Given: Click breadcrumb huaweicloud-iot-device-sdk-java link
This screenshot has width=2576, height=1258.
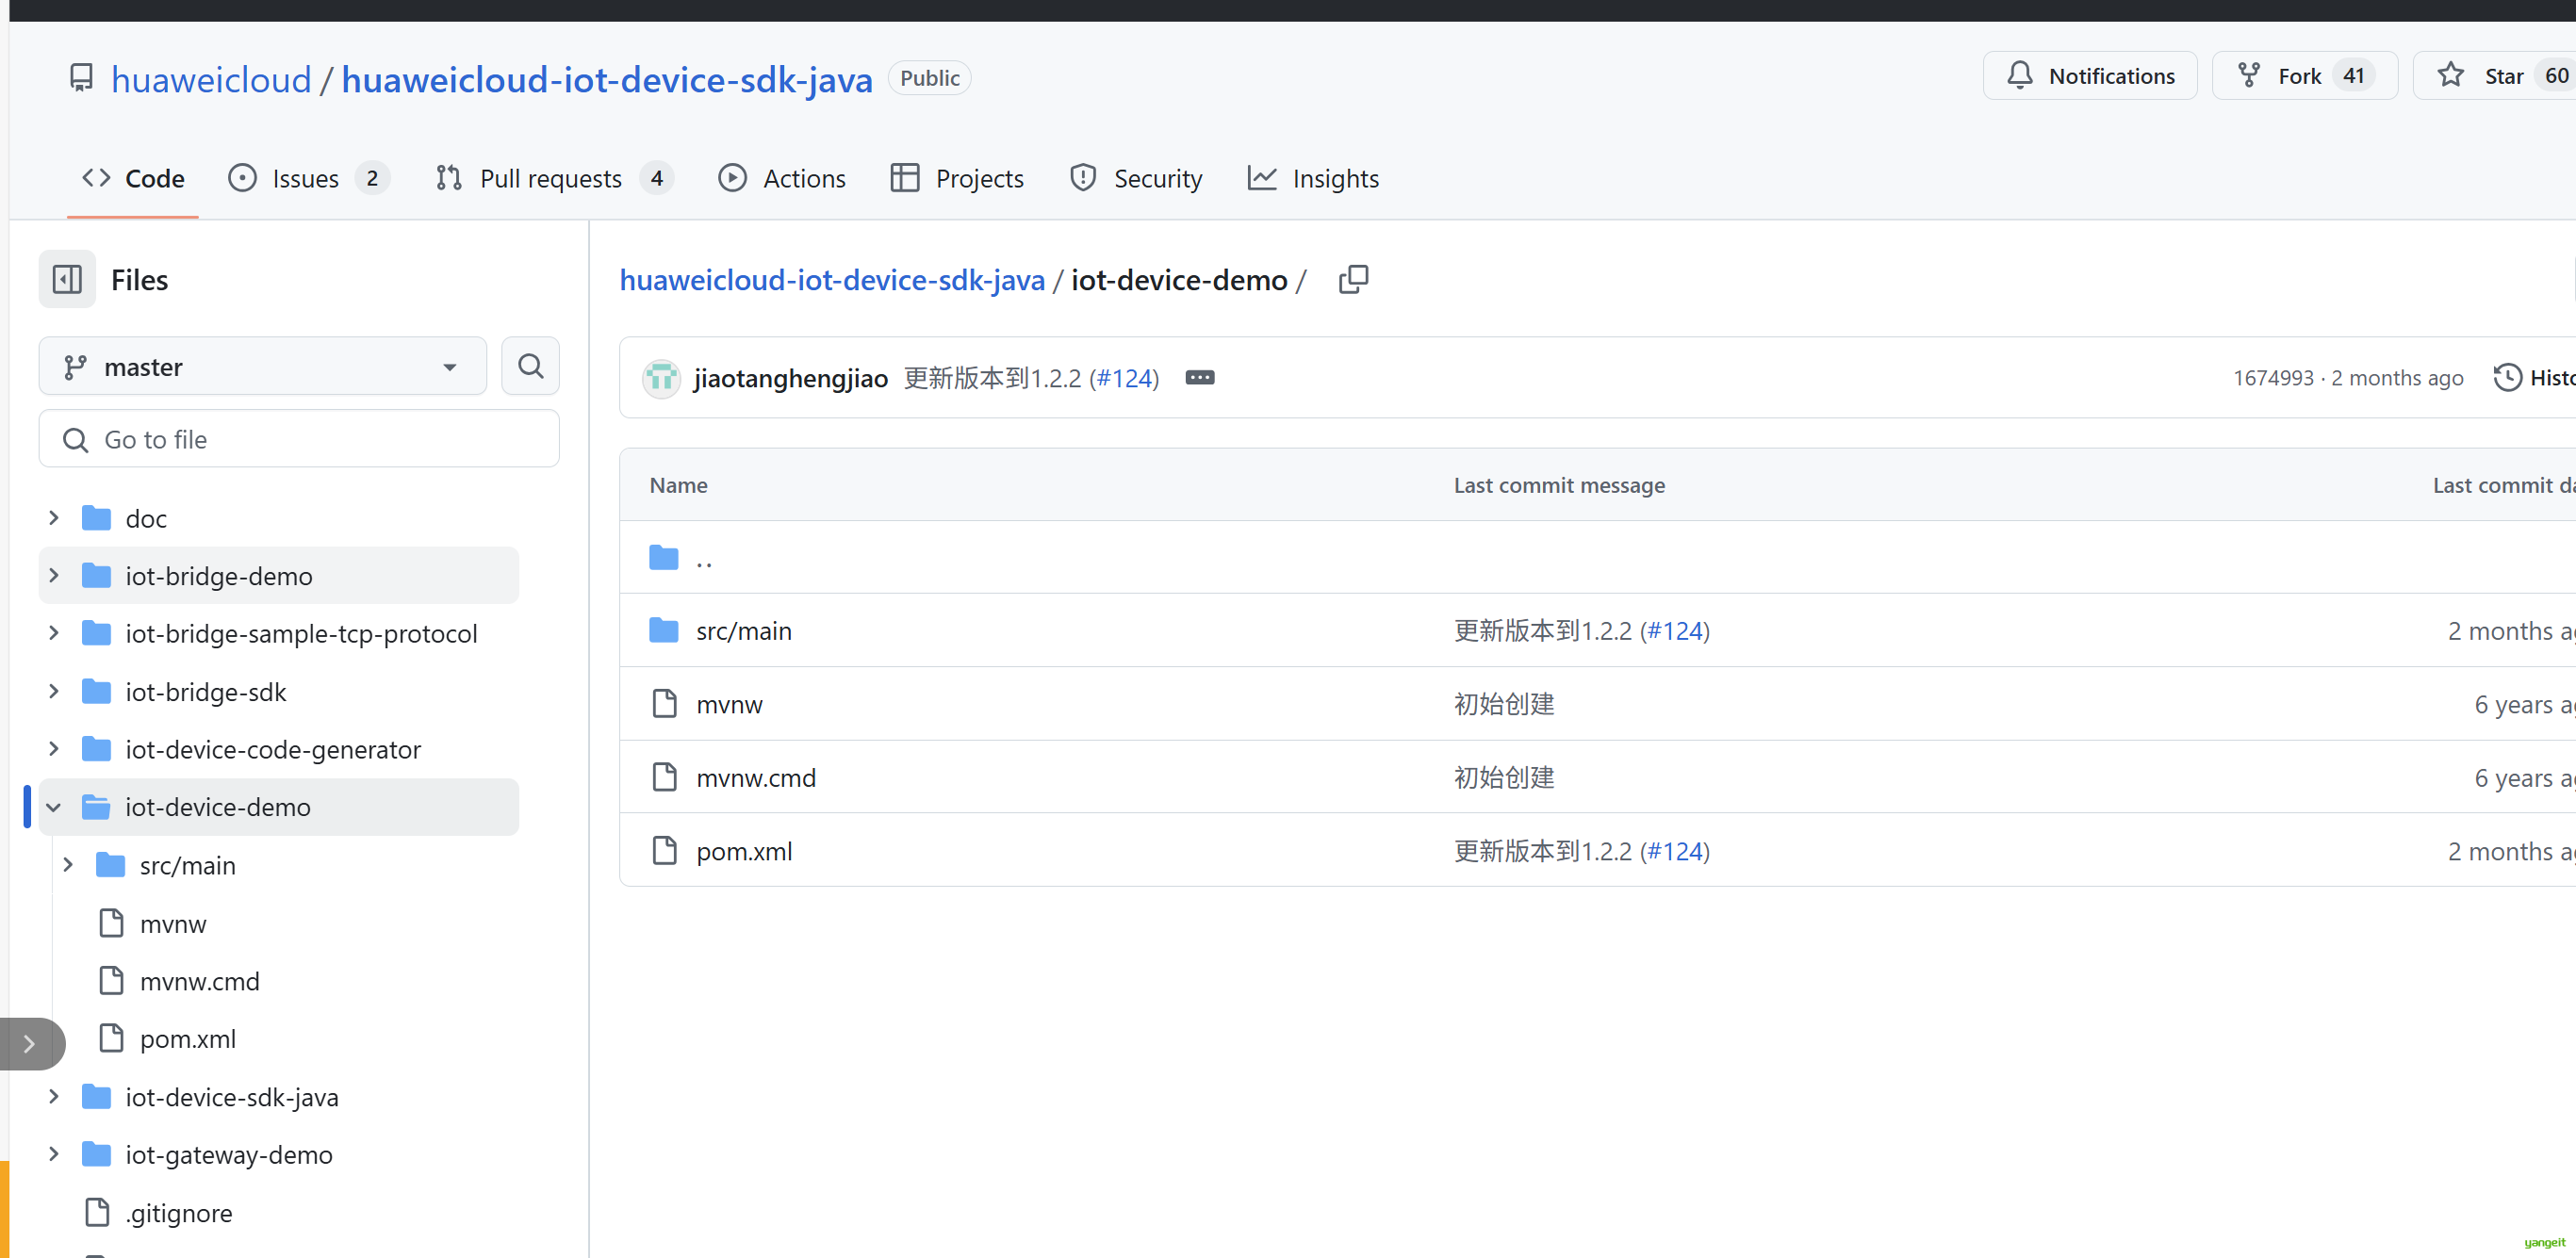Looking at the screenshot, I should 832,280.
